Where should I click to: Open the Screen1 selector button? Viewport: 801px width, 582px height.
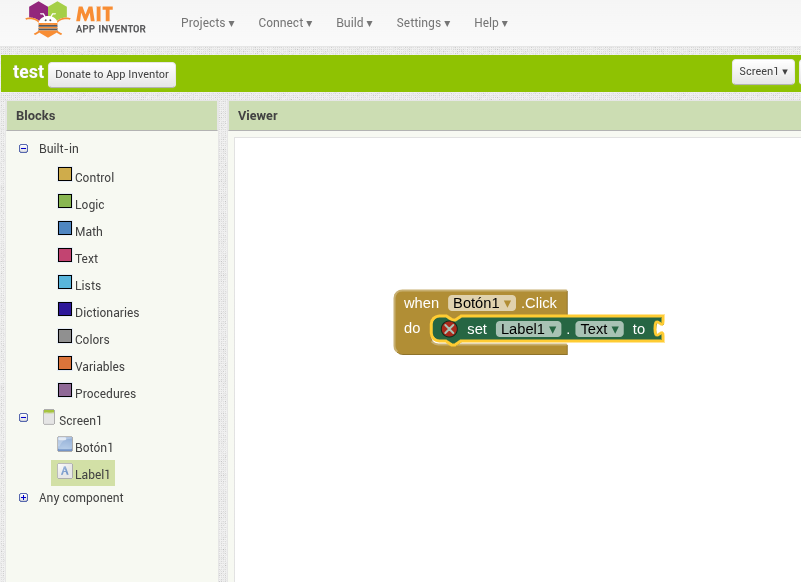[763, 72]
